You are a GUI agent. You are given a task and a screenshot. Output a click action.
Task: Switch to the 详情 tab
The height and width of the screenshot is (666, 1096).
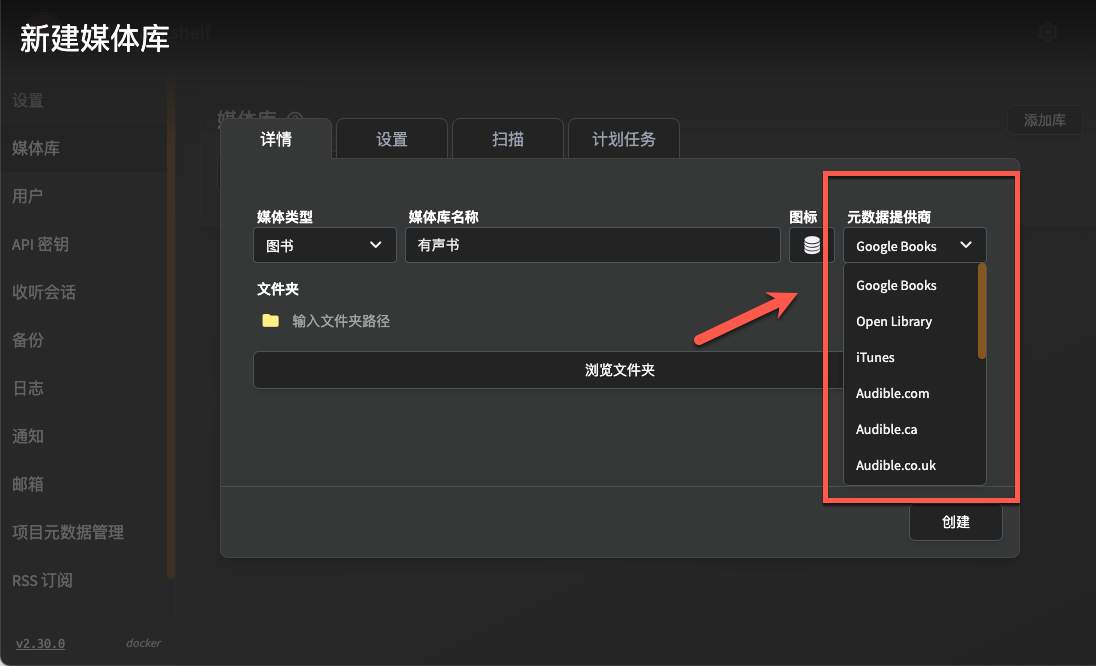tap(276, 139)
